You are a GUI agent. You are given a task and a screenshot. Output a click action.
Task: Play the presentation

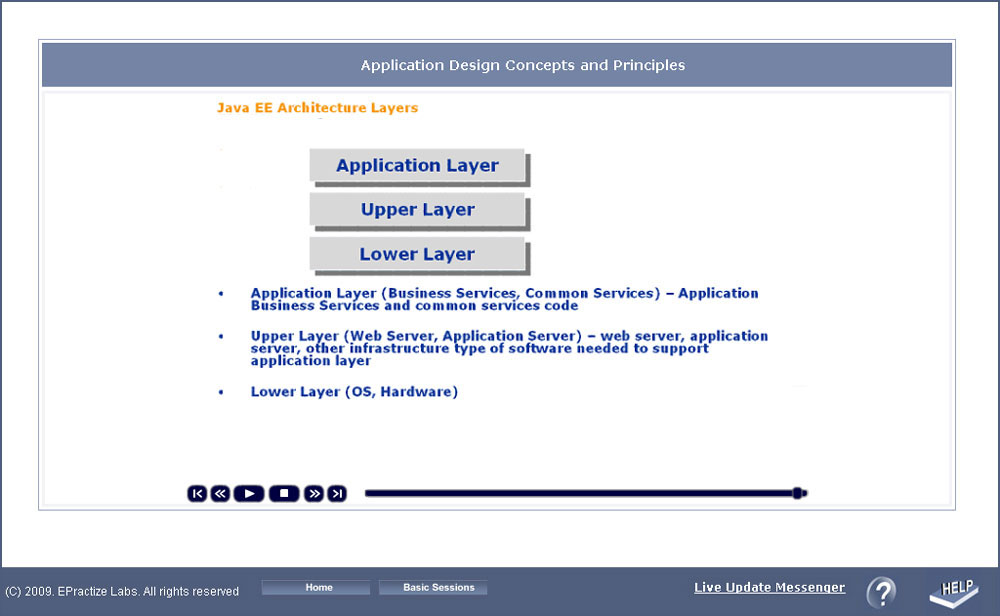(x=249, y=494)
